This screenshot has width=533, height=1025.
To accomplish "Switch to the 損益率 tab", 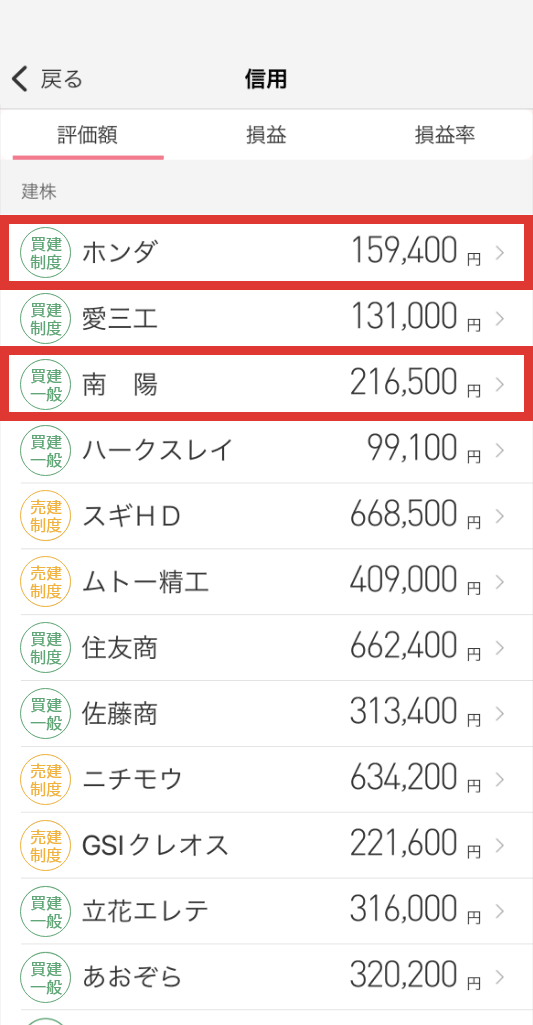I will pyautogui.click(x=445, y=135).
